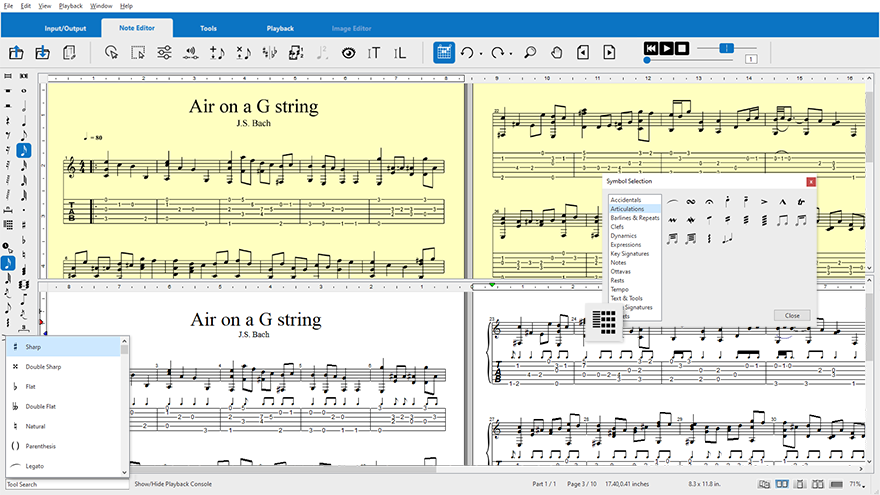The width and height of the screenshot is (880, 495).
Task: Open the Undo history dropdown arrow
Action: tap(481, 54)
